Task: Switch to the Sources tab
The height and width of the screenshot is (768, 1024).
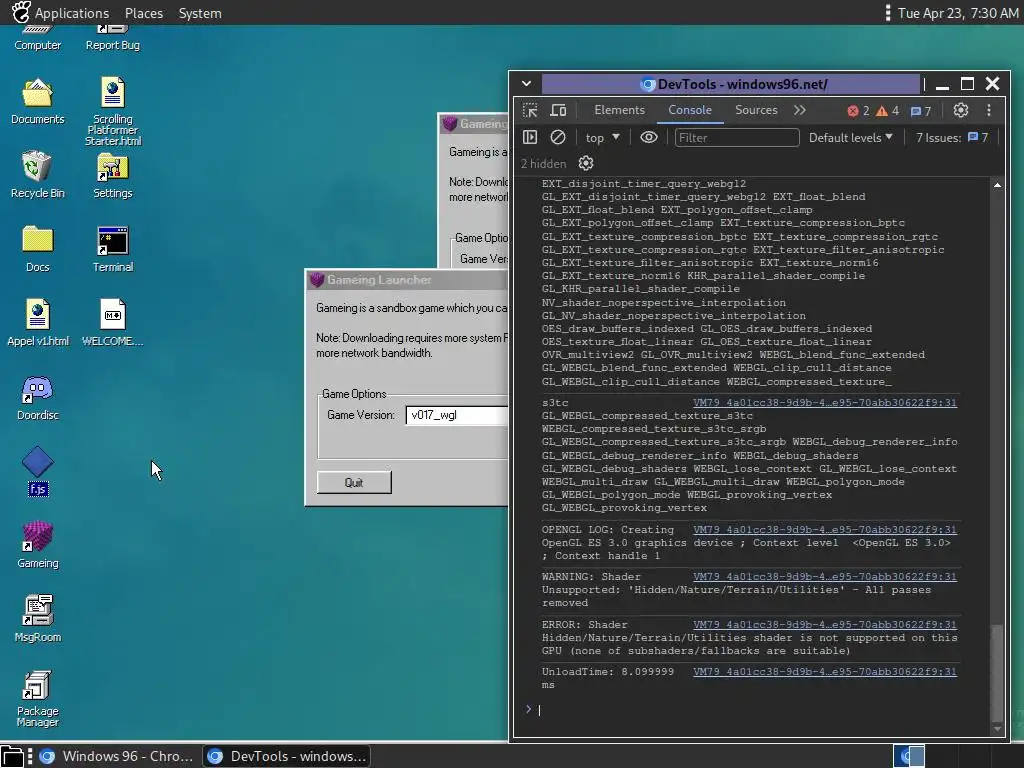Action: pos(756,110)
